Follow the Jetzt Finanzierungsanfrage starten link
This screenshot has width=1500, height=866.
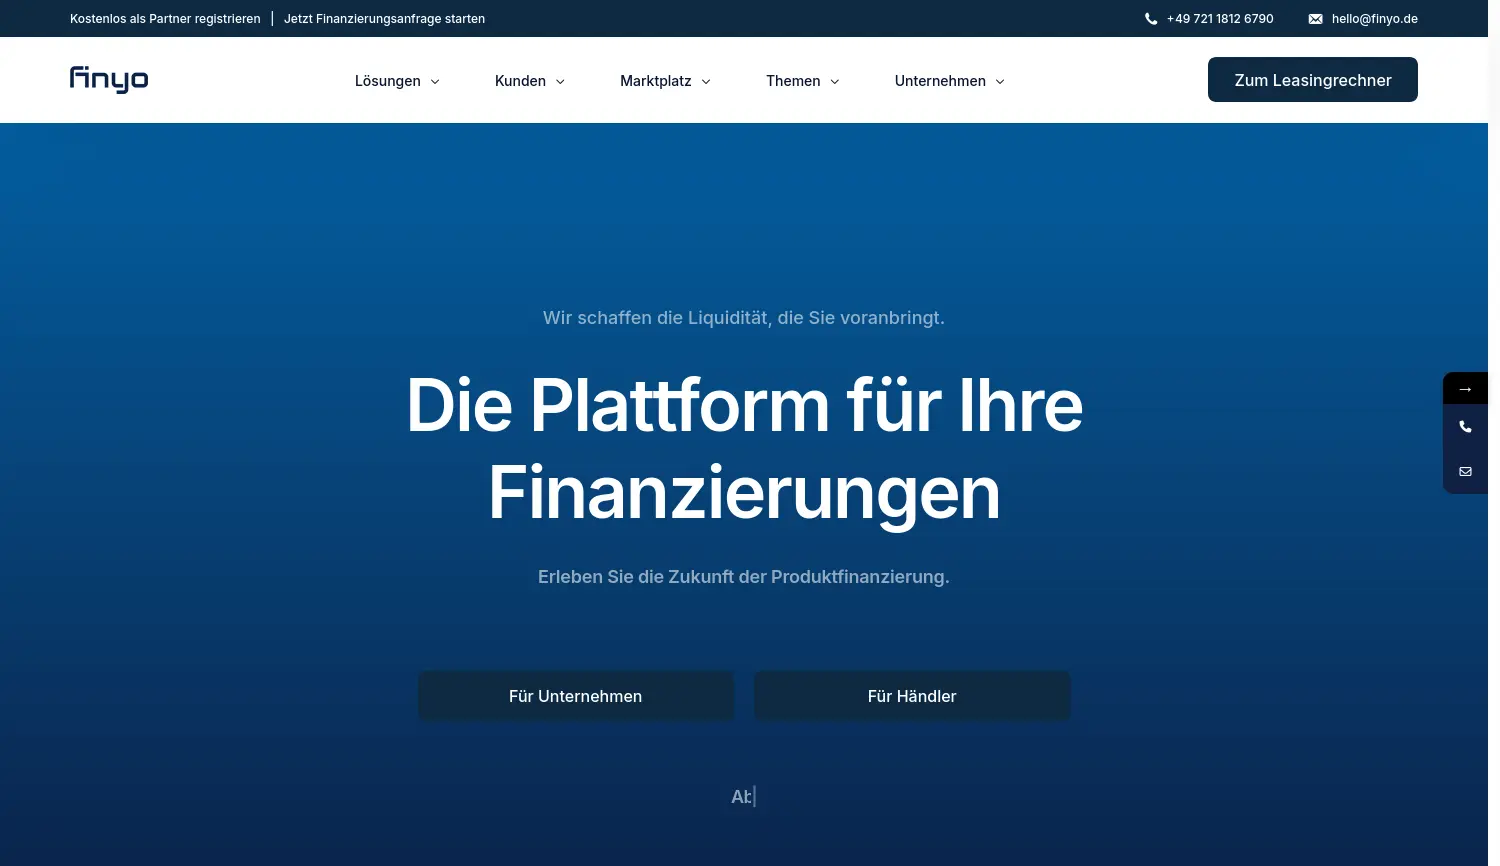384,19
